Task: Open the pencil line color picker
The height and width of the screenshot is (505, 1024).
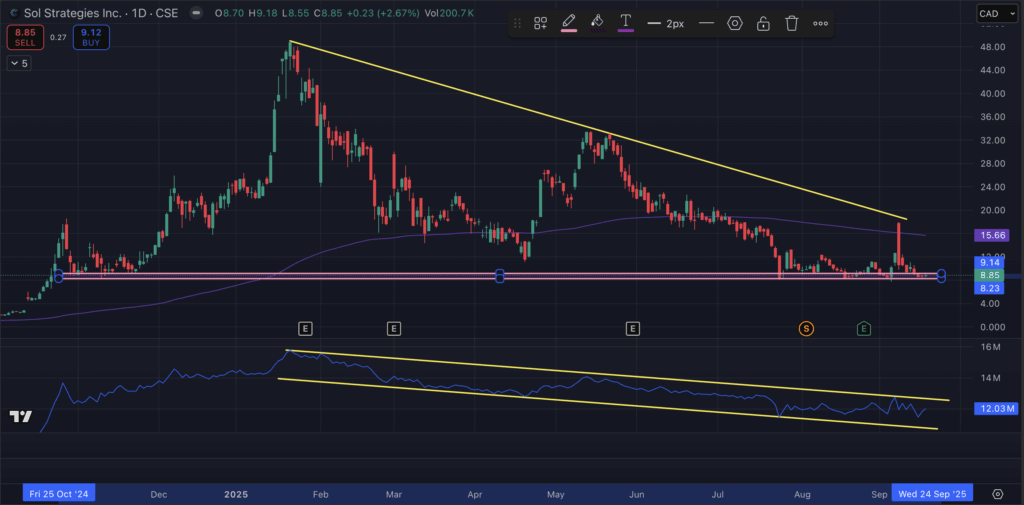Action: click(x=569, y=24)
